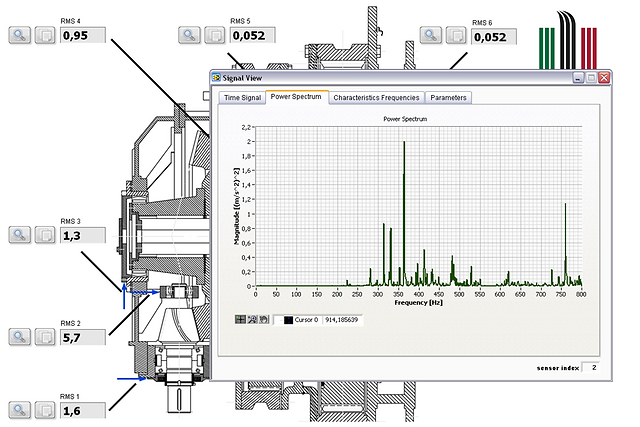Image resolution: width=640 pixels, height=427 pixels.
Task: Click the 800 tick label on frequency axis
Action: pyautogui.click(x=581, y=294)
